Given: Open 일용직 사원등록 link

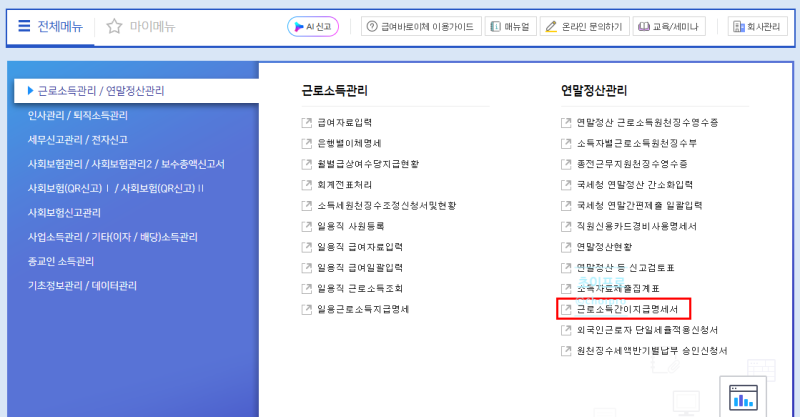Looking at the screenshot, I should [351, 226].
